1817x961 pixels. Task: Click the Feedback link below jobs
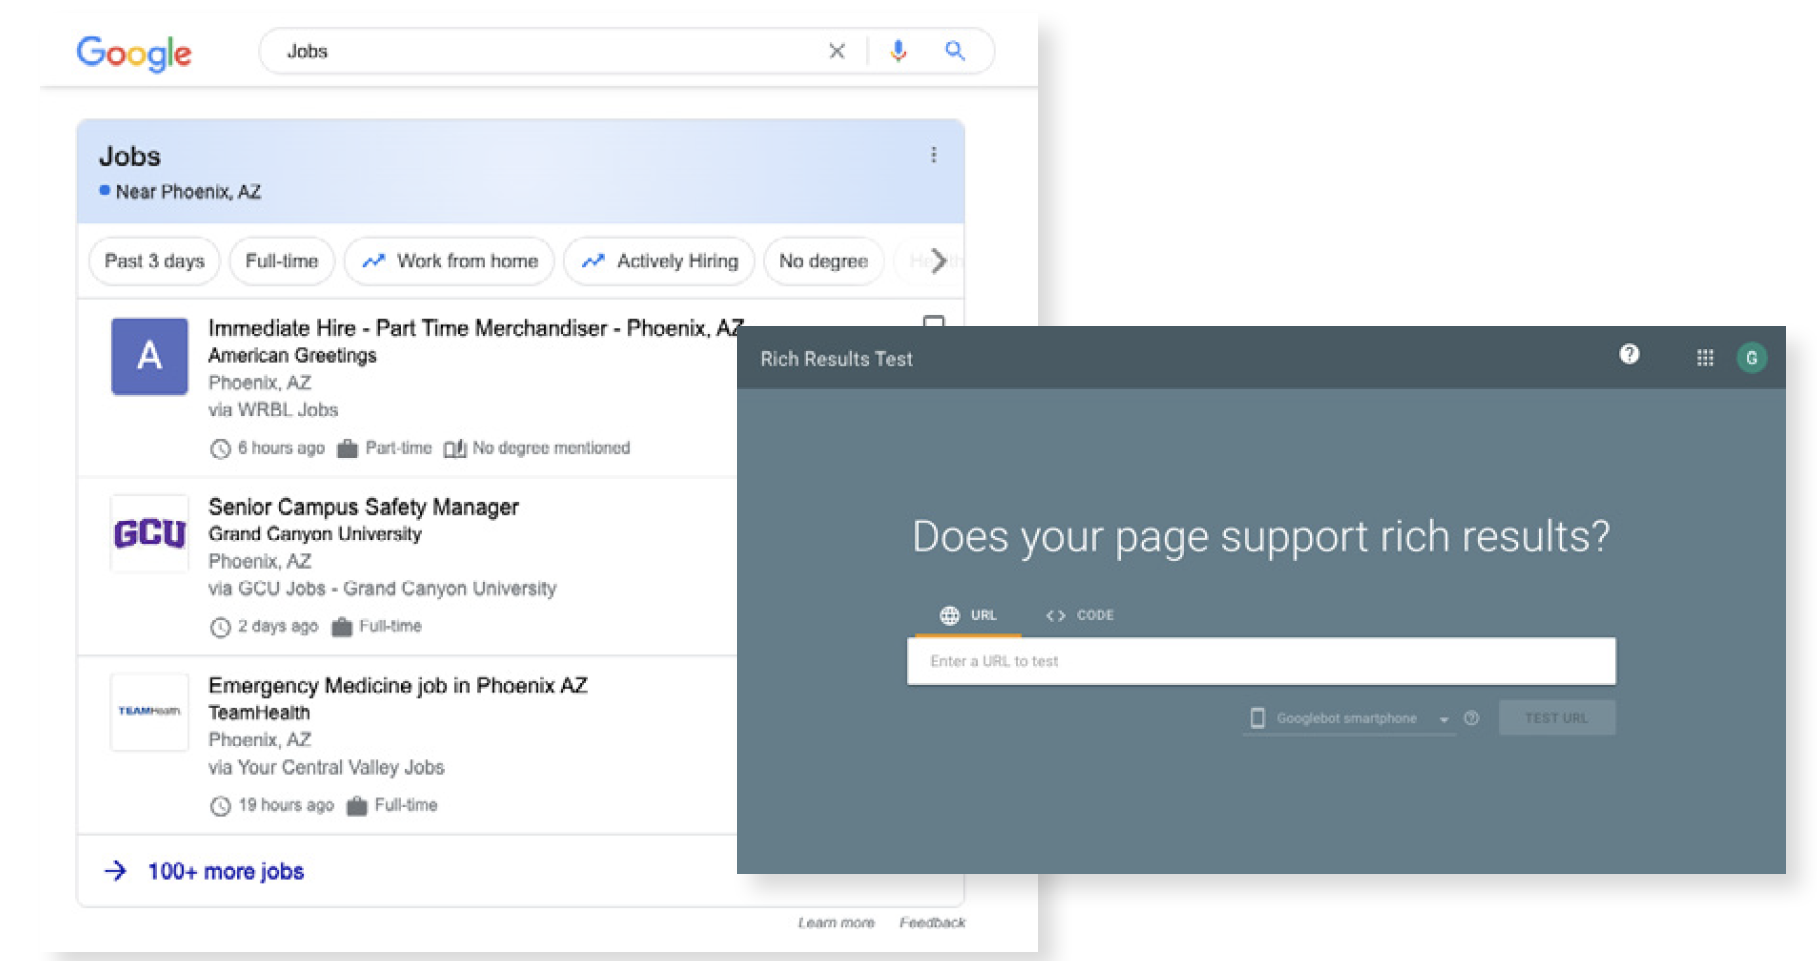click(x=931, y=923)
